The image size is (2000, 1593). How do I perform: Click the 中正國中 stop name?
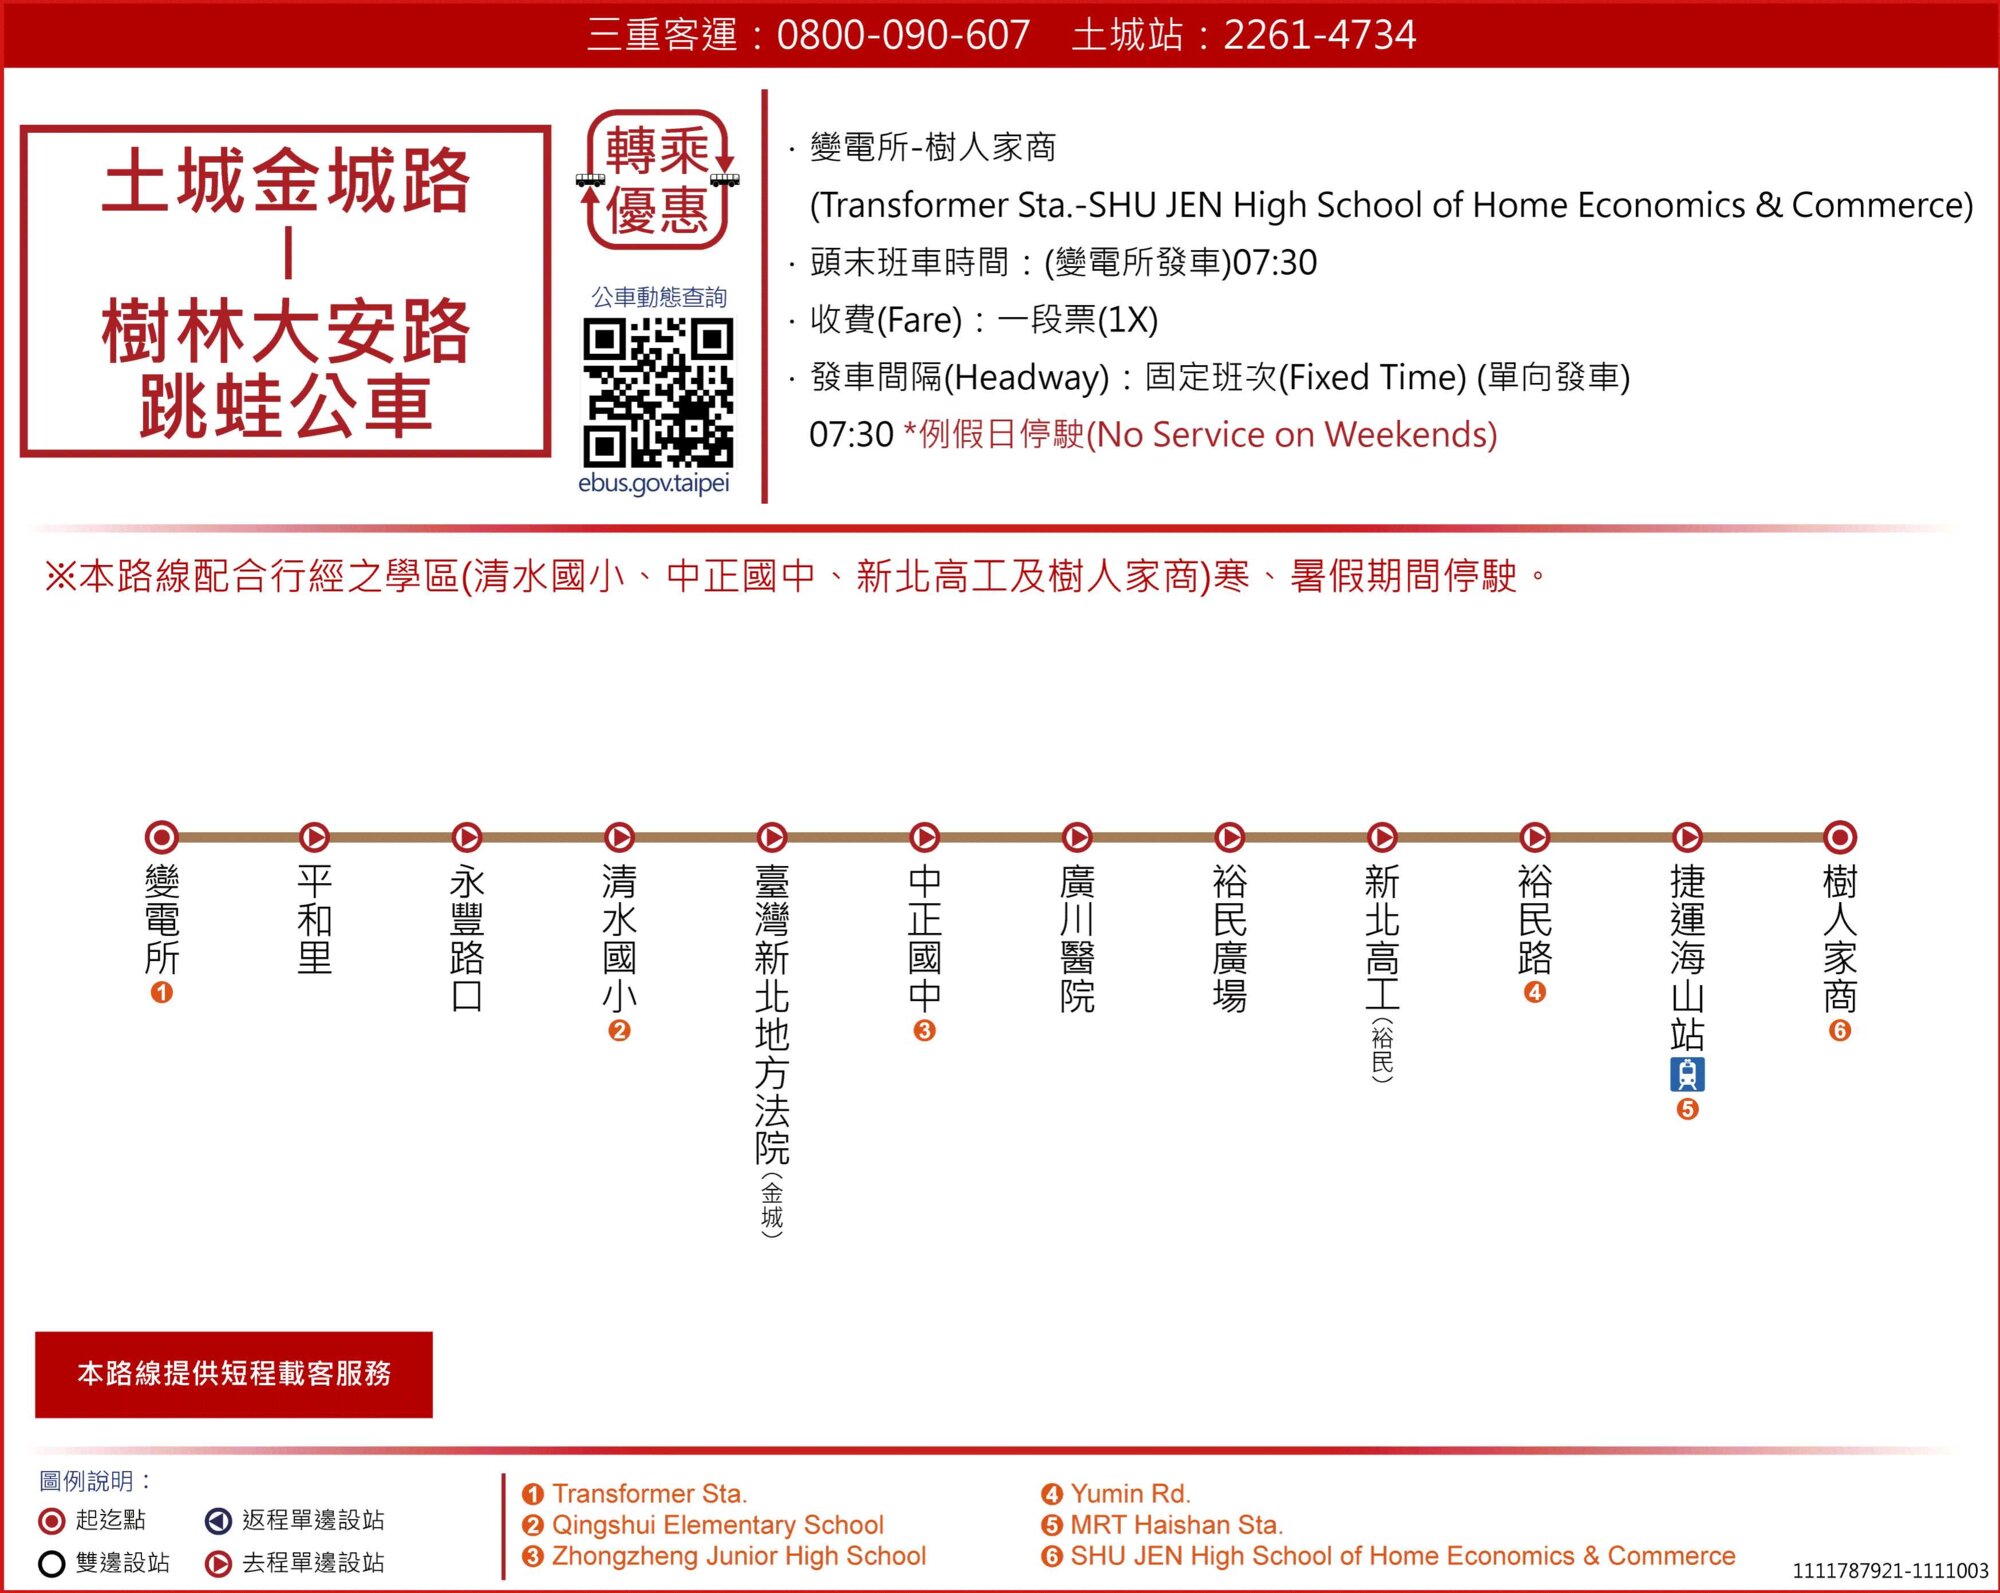924,938
